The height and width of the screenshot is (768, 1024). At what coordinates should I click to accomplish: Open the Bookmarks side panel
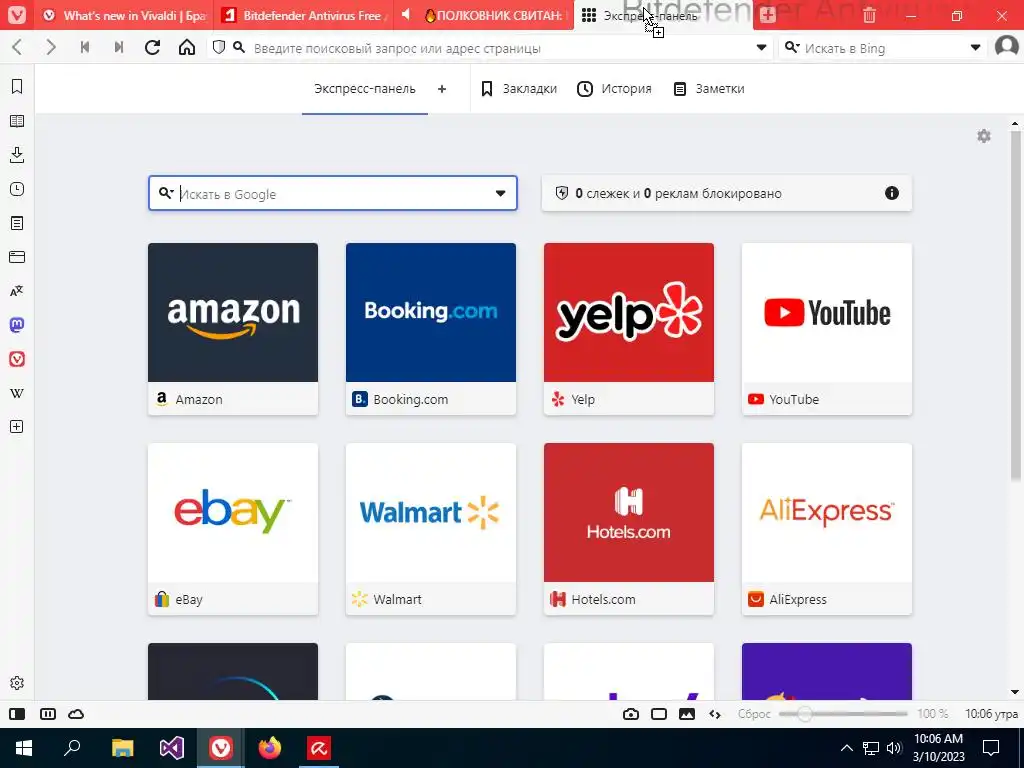pyautogui.click(x=17, y=87)
